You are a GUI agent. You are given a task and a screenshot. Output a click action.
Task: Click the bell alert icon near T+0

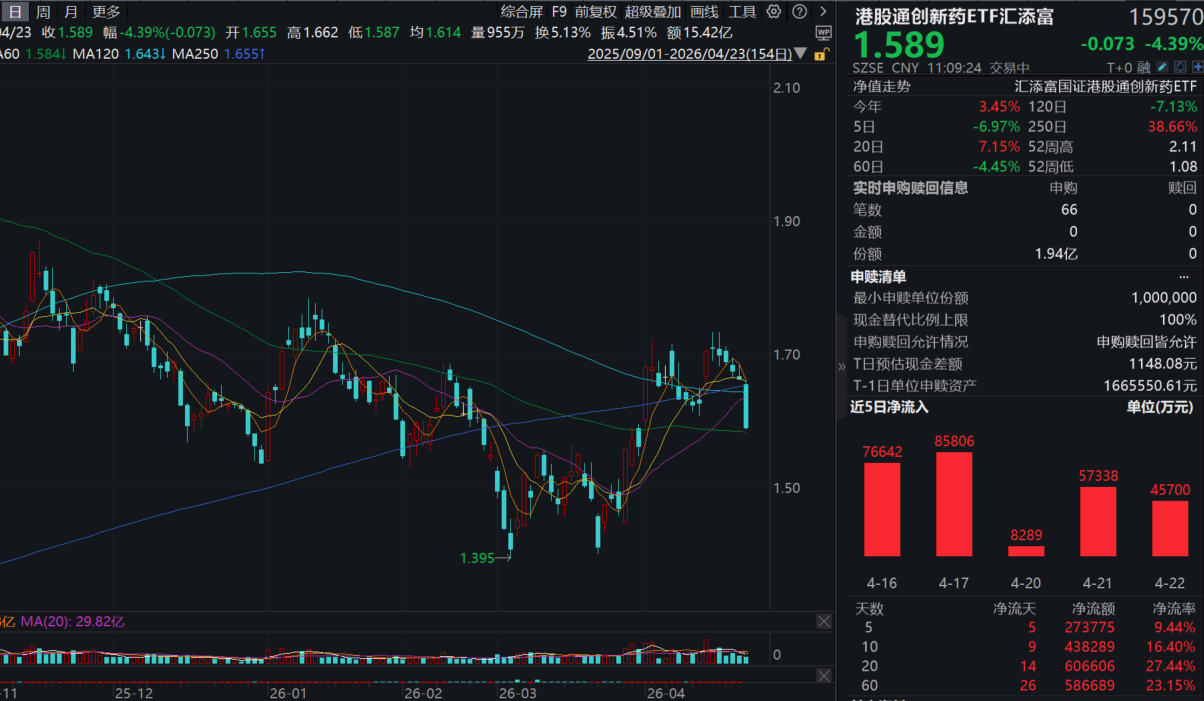[1180, 67]
